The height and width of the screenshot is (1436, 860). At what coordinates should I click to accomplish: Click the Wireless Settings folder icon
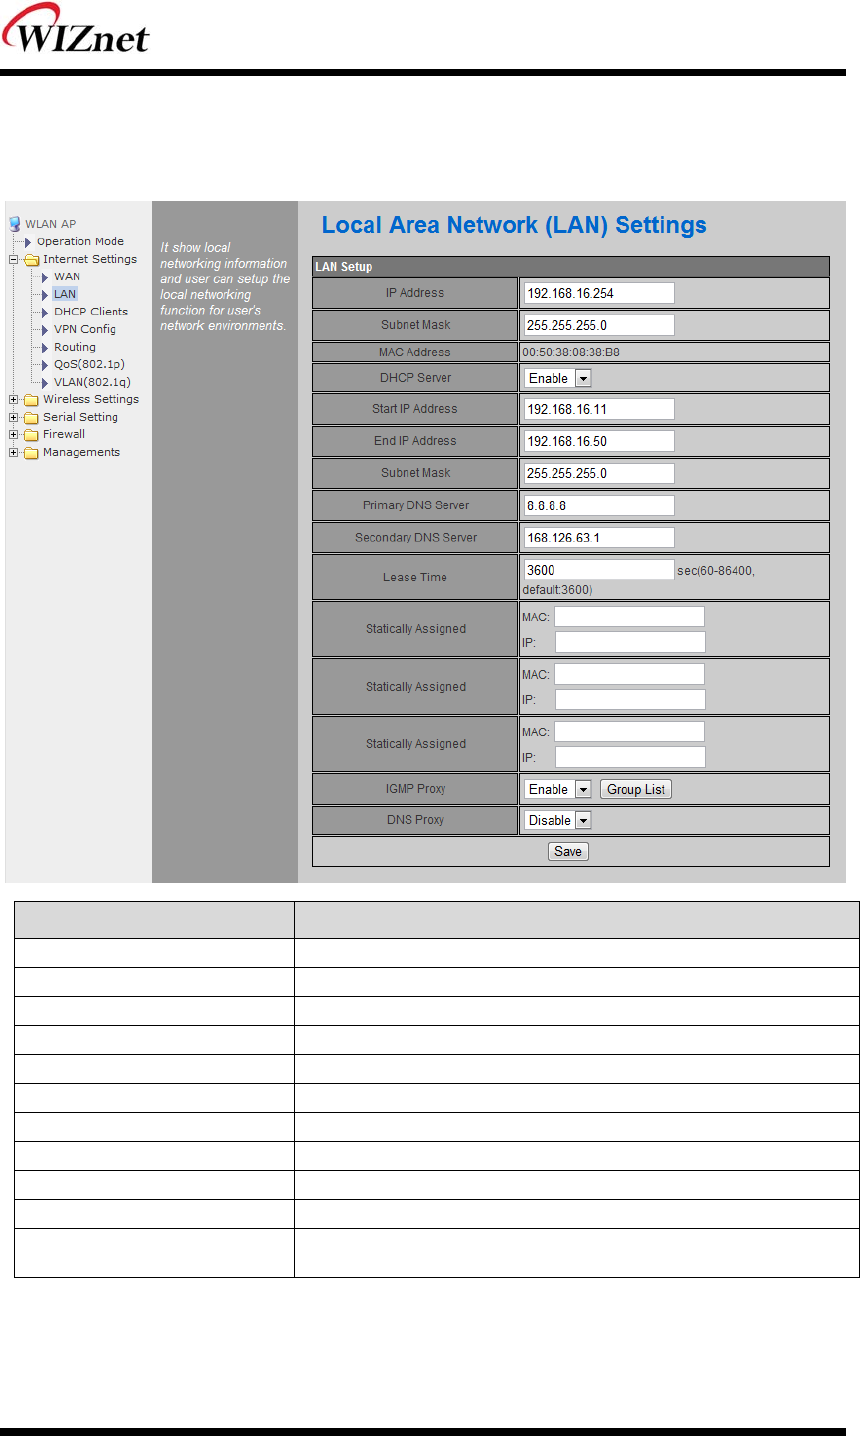tap(32, 400)
